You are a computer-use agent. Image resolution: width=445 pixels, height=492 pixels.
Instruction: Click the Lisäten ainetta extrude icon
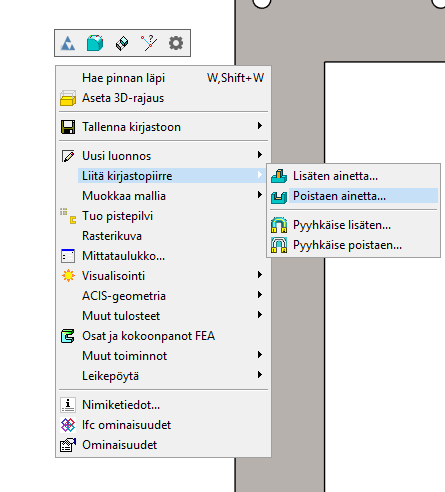[279, 176]
